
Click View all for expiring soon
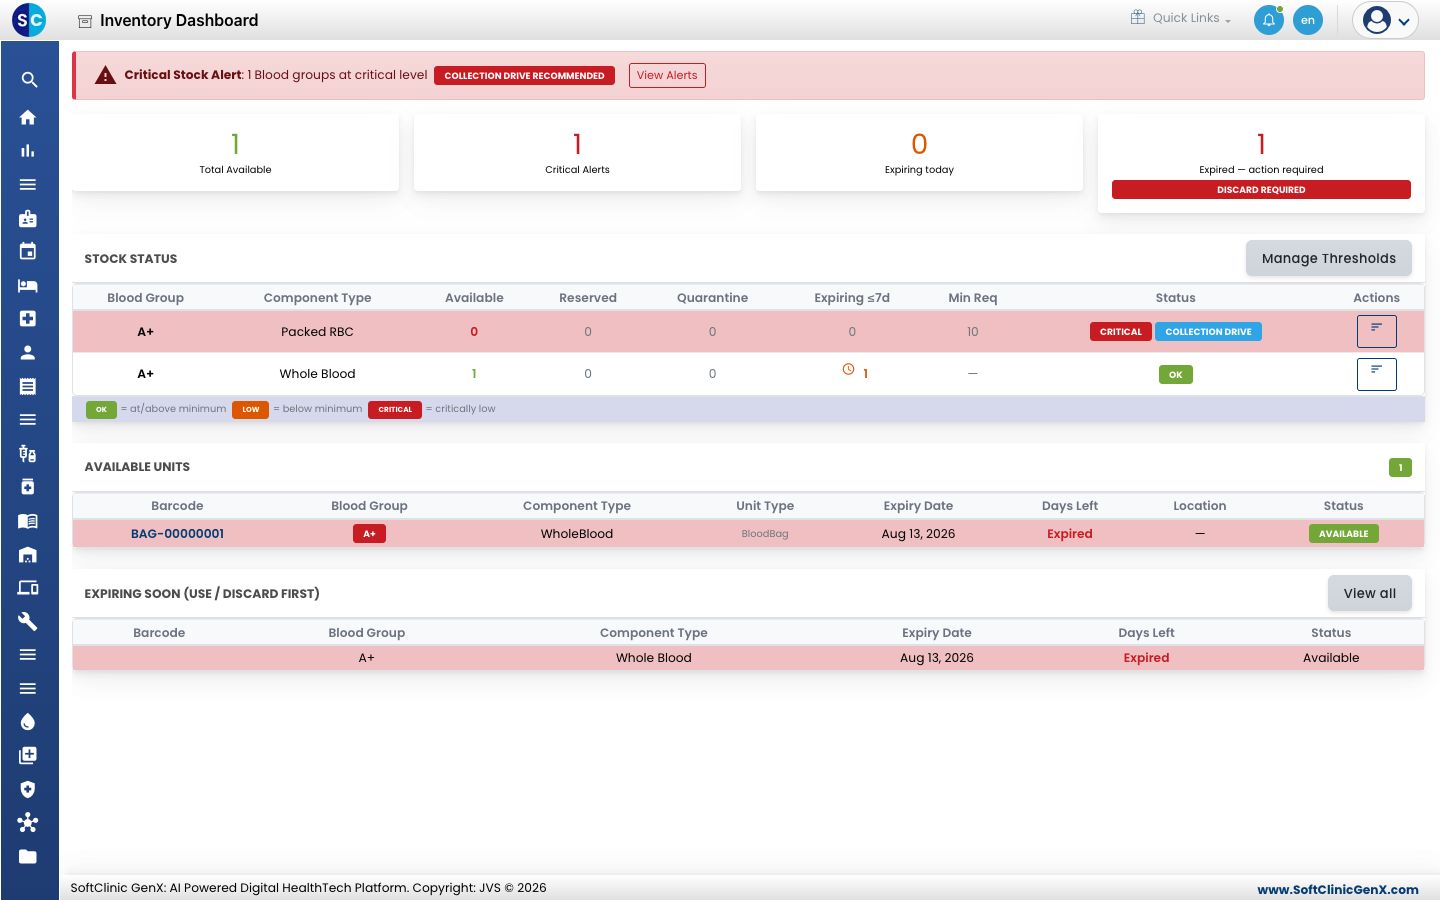coord(1369,593)
